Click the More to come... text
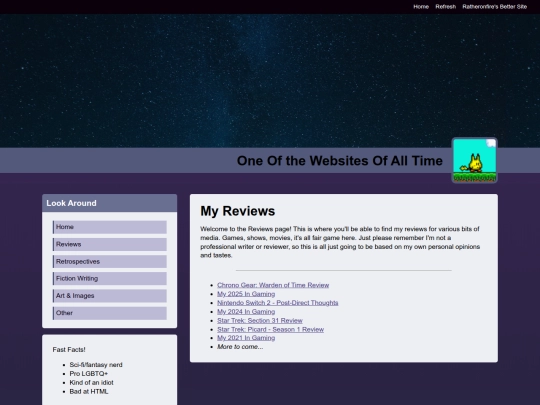 [x=240, y=347]
